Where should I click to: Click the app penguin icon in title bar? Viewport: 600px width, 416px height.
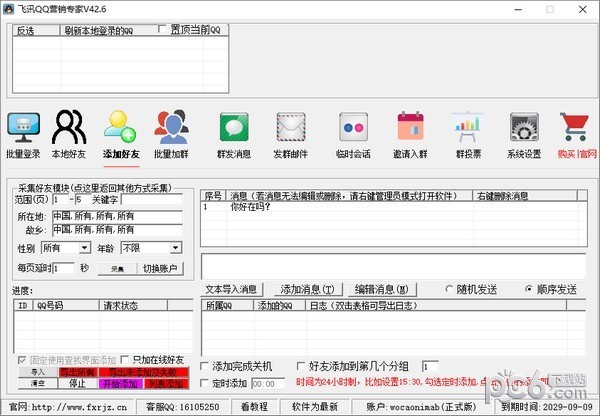[x=8, y=9]
